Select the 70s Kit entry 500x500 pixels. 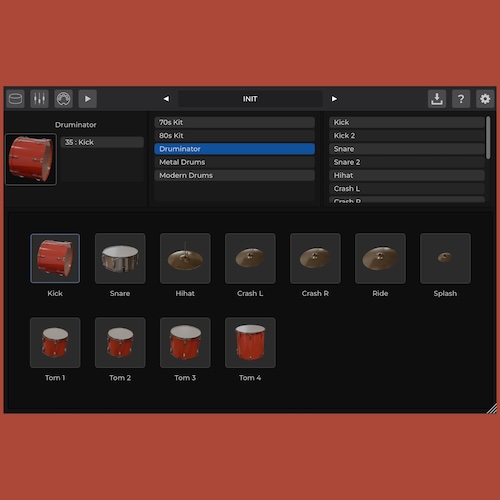pyautogui.click(x=234, y=122)
